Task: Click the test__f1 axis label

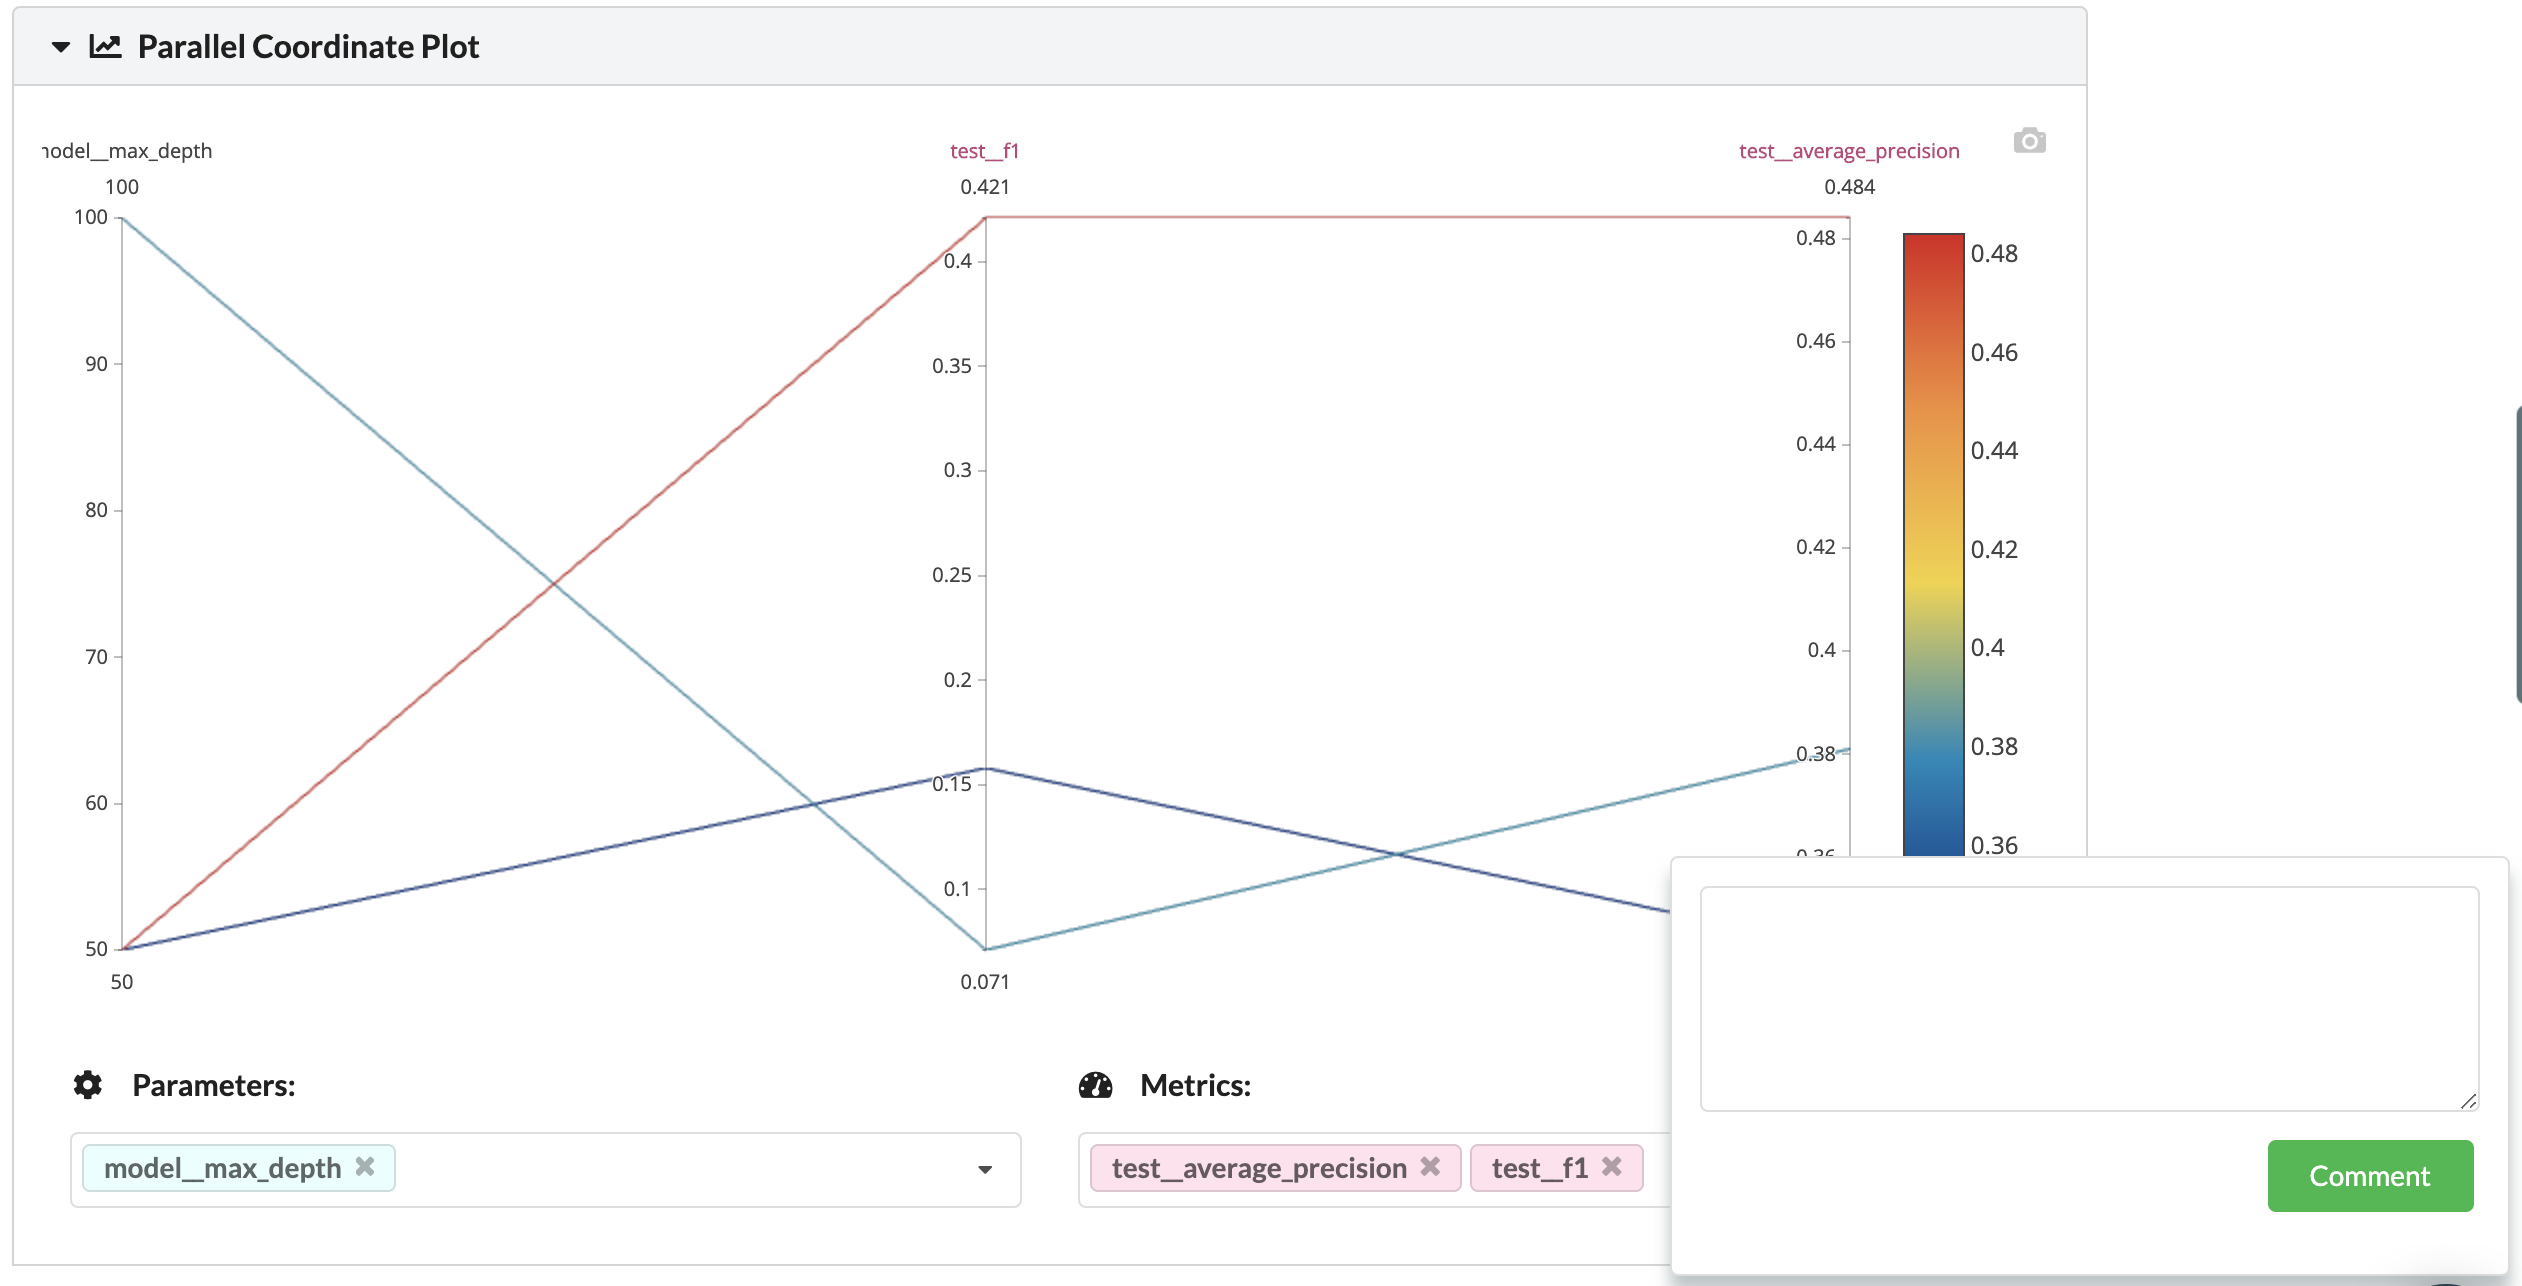Action: tap(984, 151)
